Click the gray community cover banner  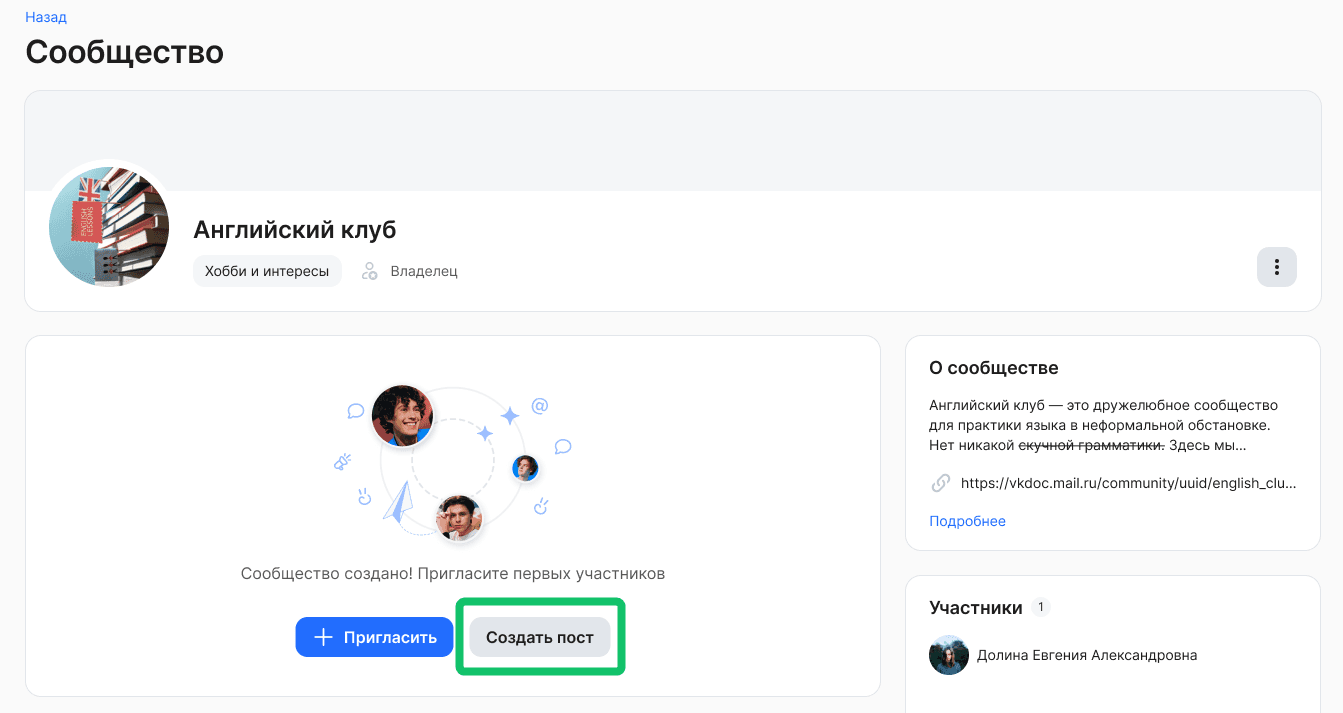tap(672, 140)
